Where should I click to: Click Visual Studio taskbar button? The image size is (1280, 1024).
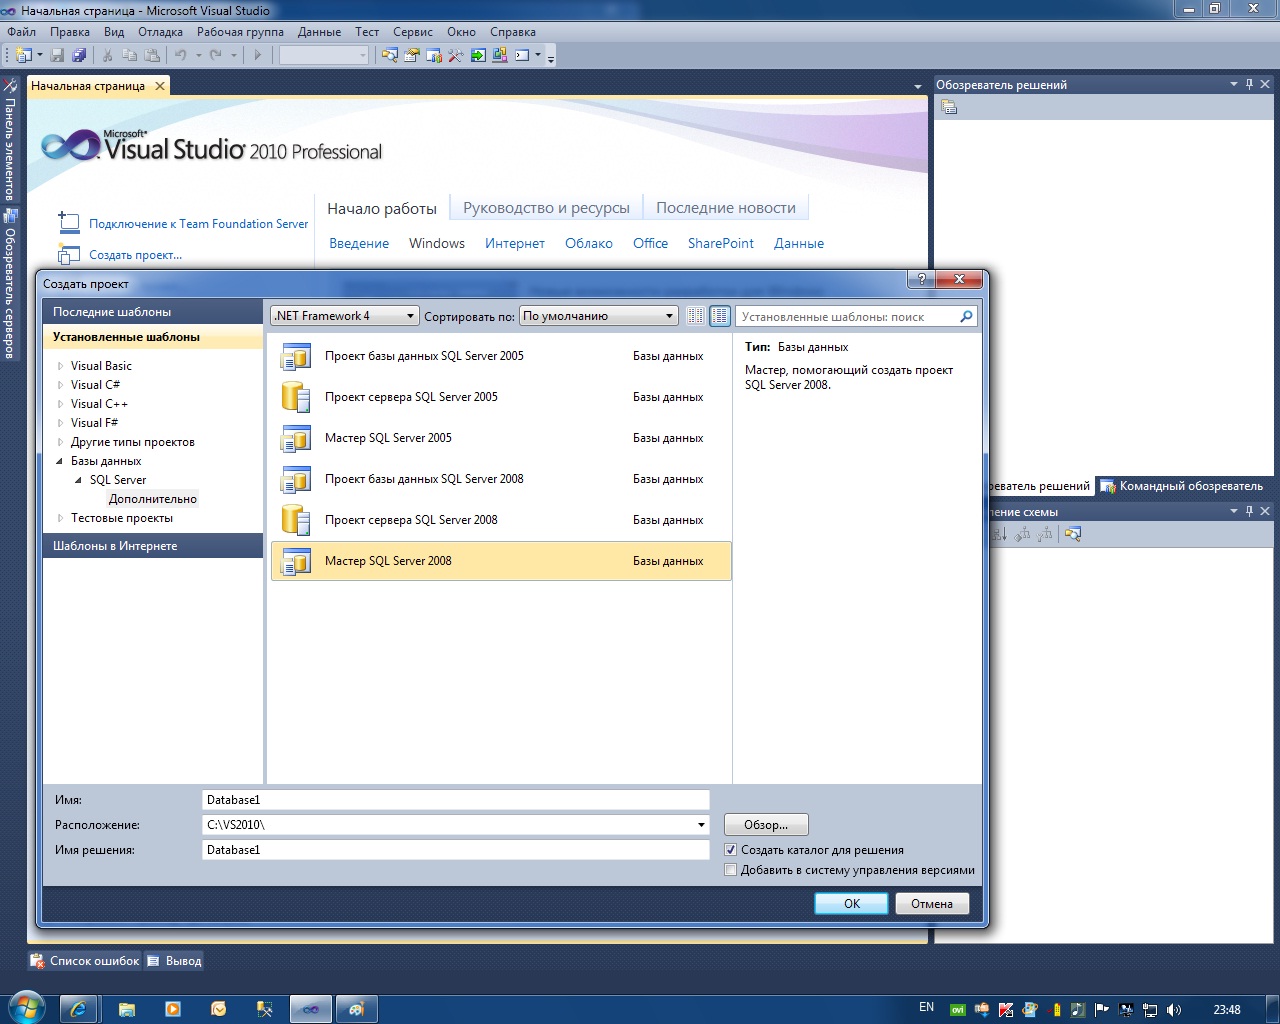point(311,1009)
